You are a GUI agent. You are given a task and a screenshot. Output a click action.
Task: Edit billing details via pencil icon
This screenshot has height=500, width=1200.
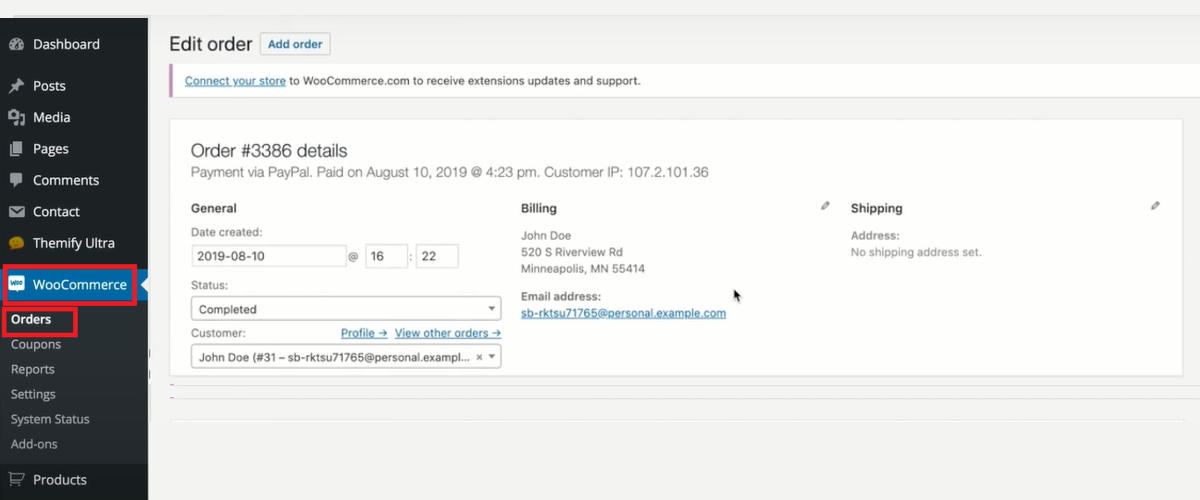[825, 206]
